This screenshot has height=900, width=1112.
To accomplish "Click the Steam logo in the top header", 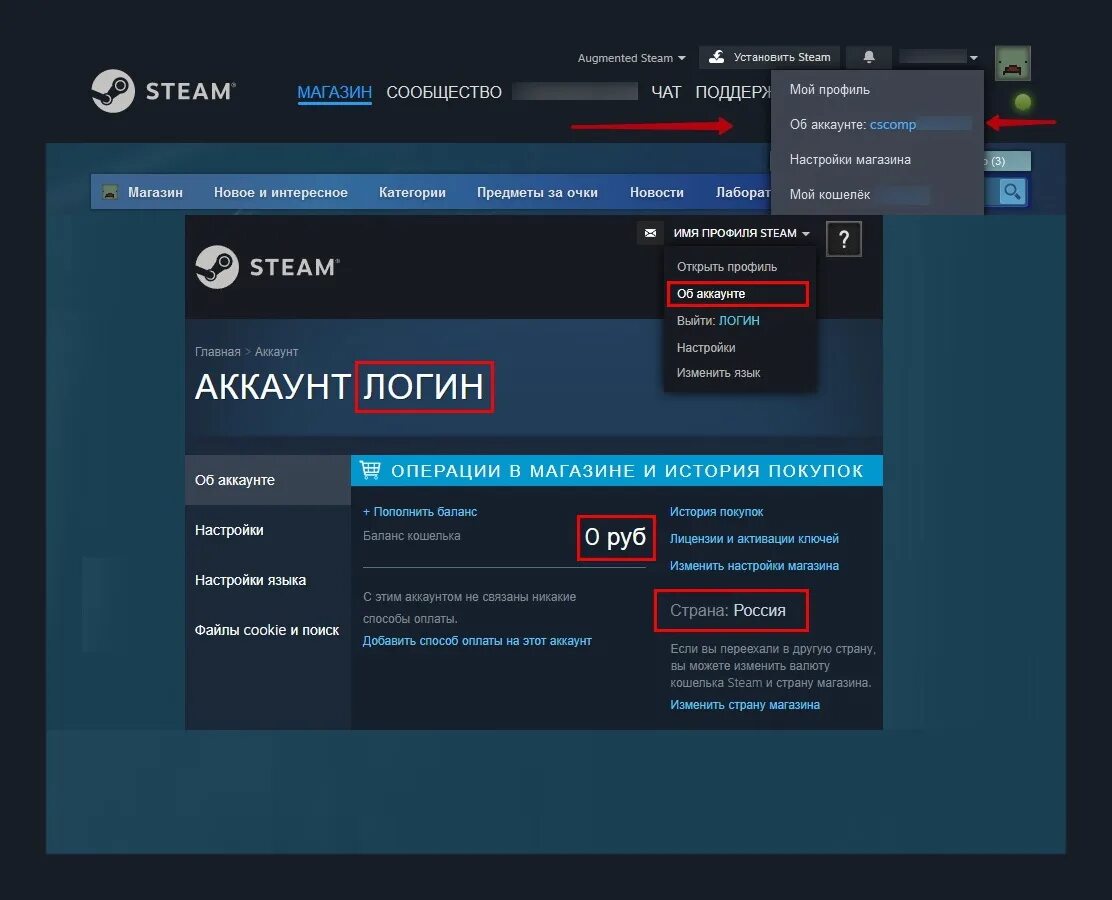I will pyautogui.click(x=164, y=91).
